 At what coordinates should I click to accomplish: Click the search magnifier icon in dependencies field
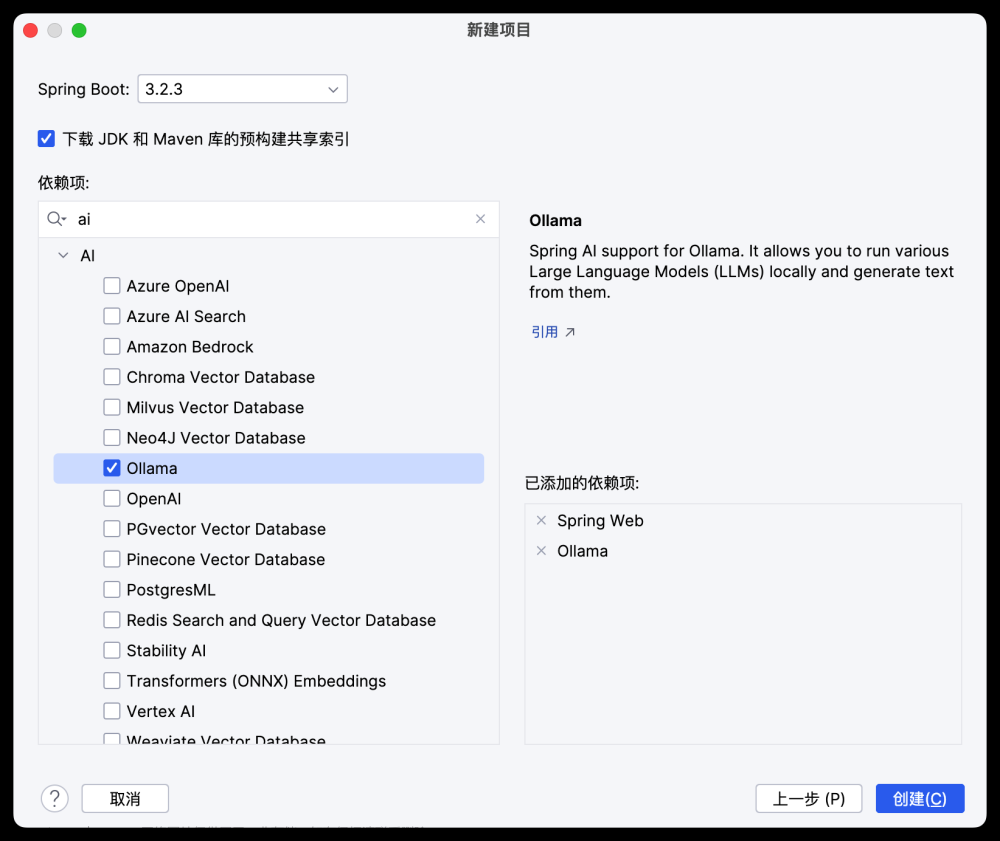tap(56, 219)
